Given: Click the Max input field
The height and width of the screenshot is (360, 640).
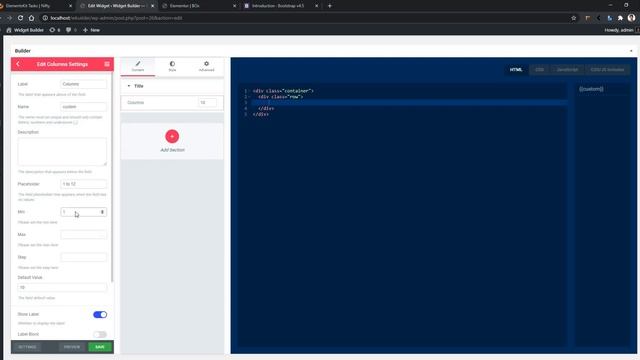Looking at the screenshot, I should [x=84, y=235].
